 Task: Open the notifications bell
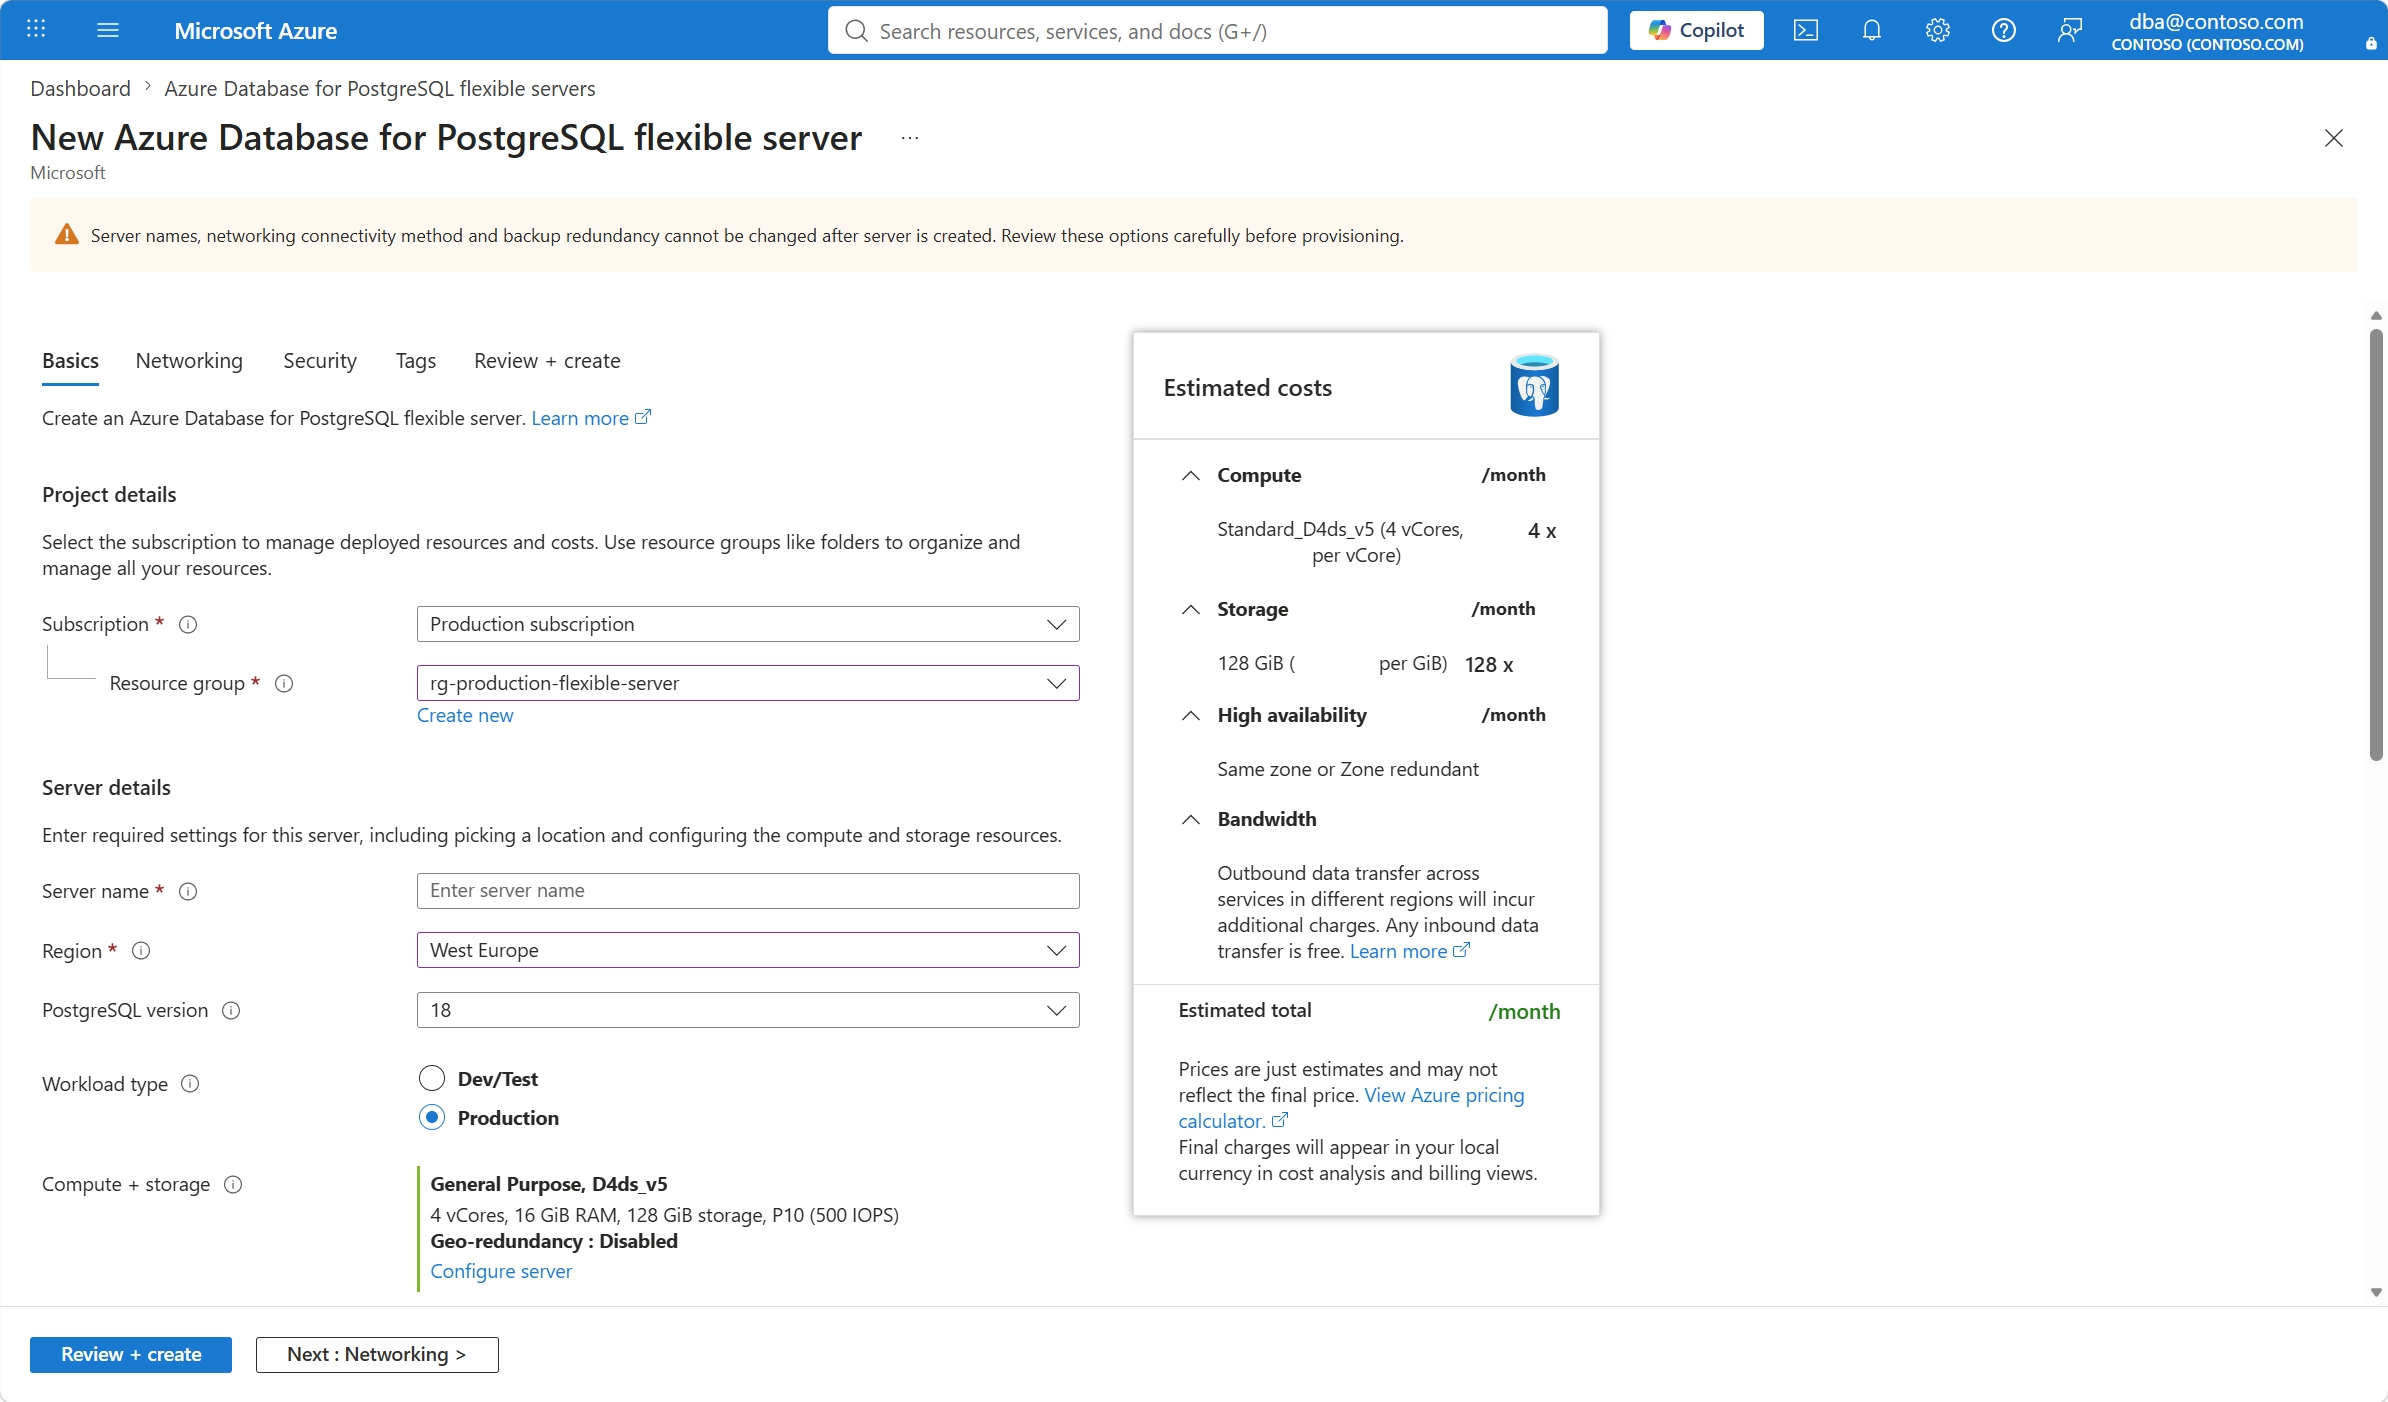(x=1872, y=30)
